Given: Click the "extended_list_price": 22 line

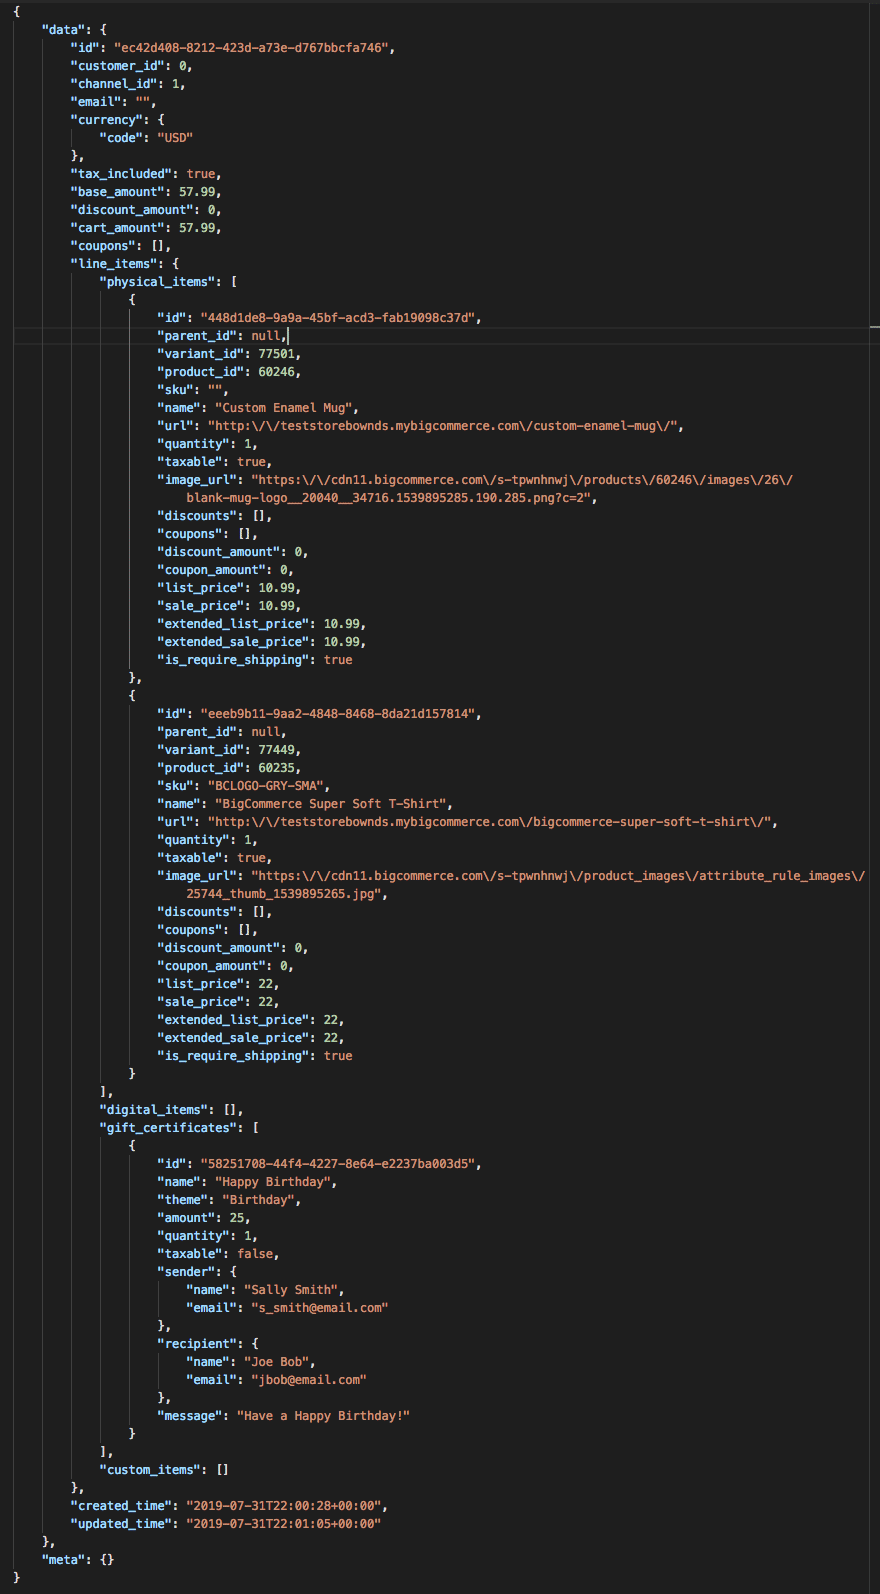Looking at the screenshot, I should [250, 1020].
